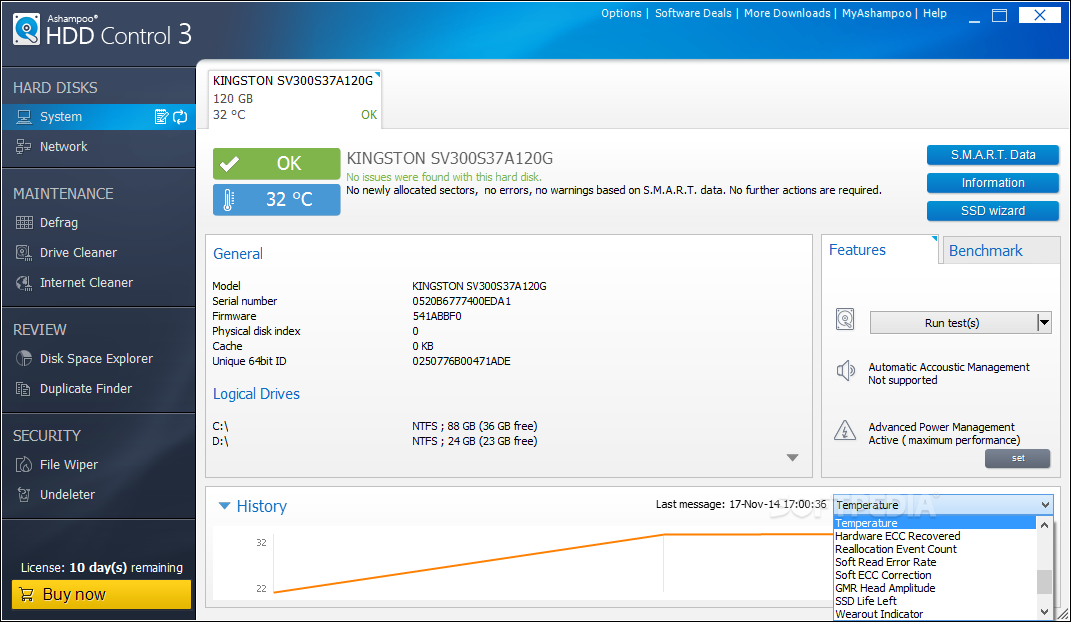The width and height of the screenshot is (1071, 622).
Task: Select Reallocation Event Count option
Action: (934, 549)
